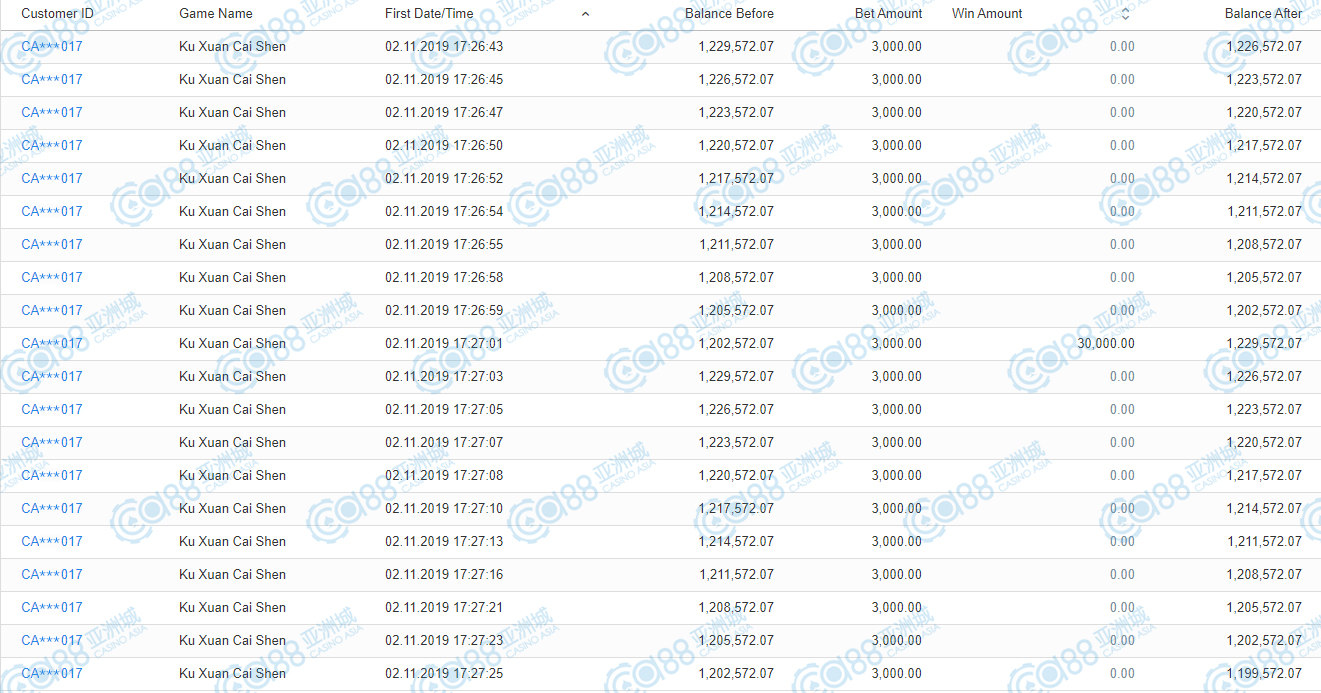Sort by the Customer ID column header
The height and width of the screenshot is (693, 1321).
(57, 14)
